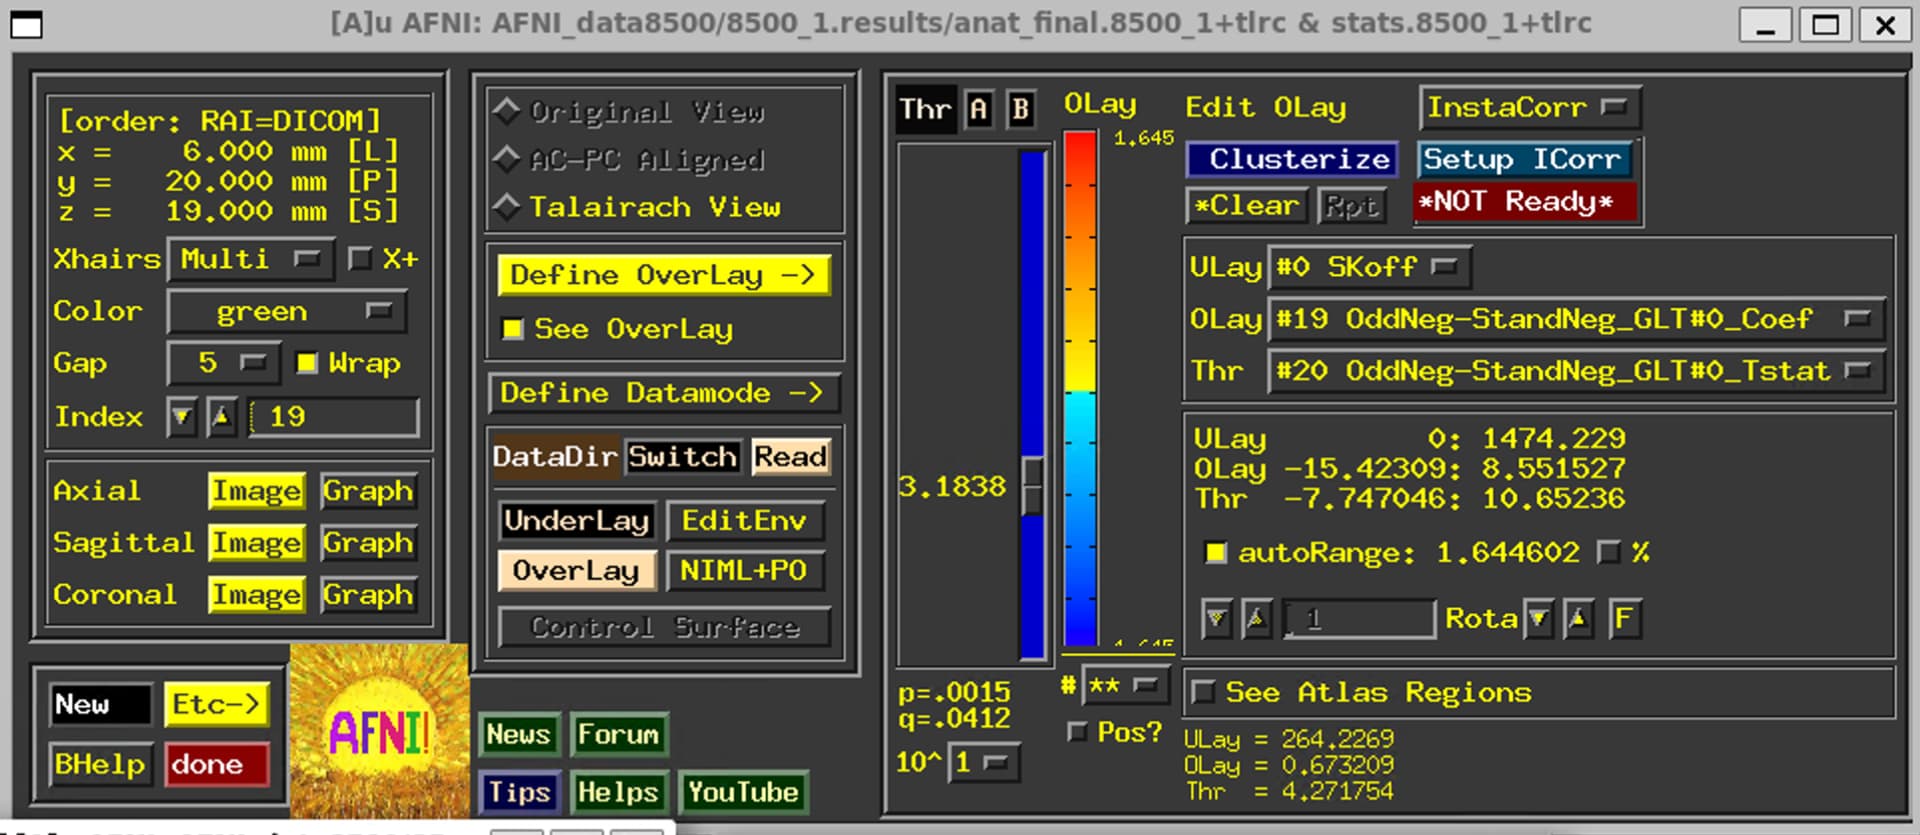
Task: Click the NIML+PO button
Action: click(744, 570)
